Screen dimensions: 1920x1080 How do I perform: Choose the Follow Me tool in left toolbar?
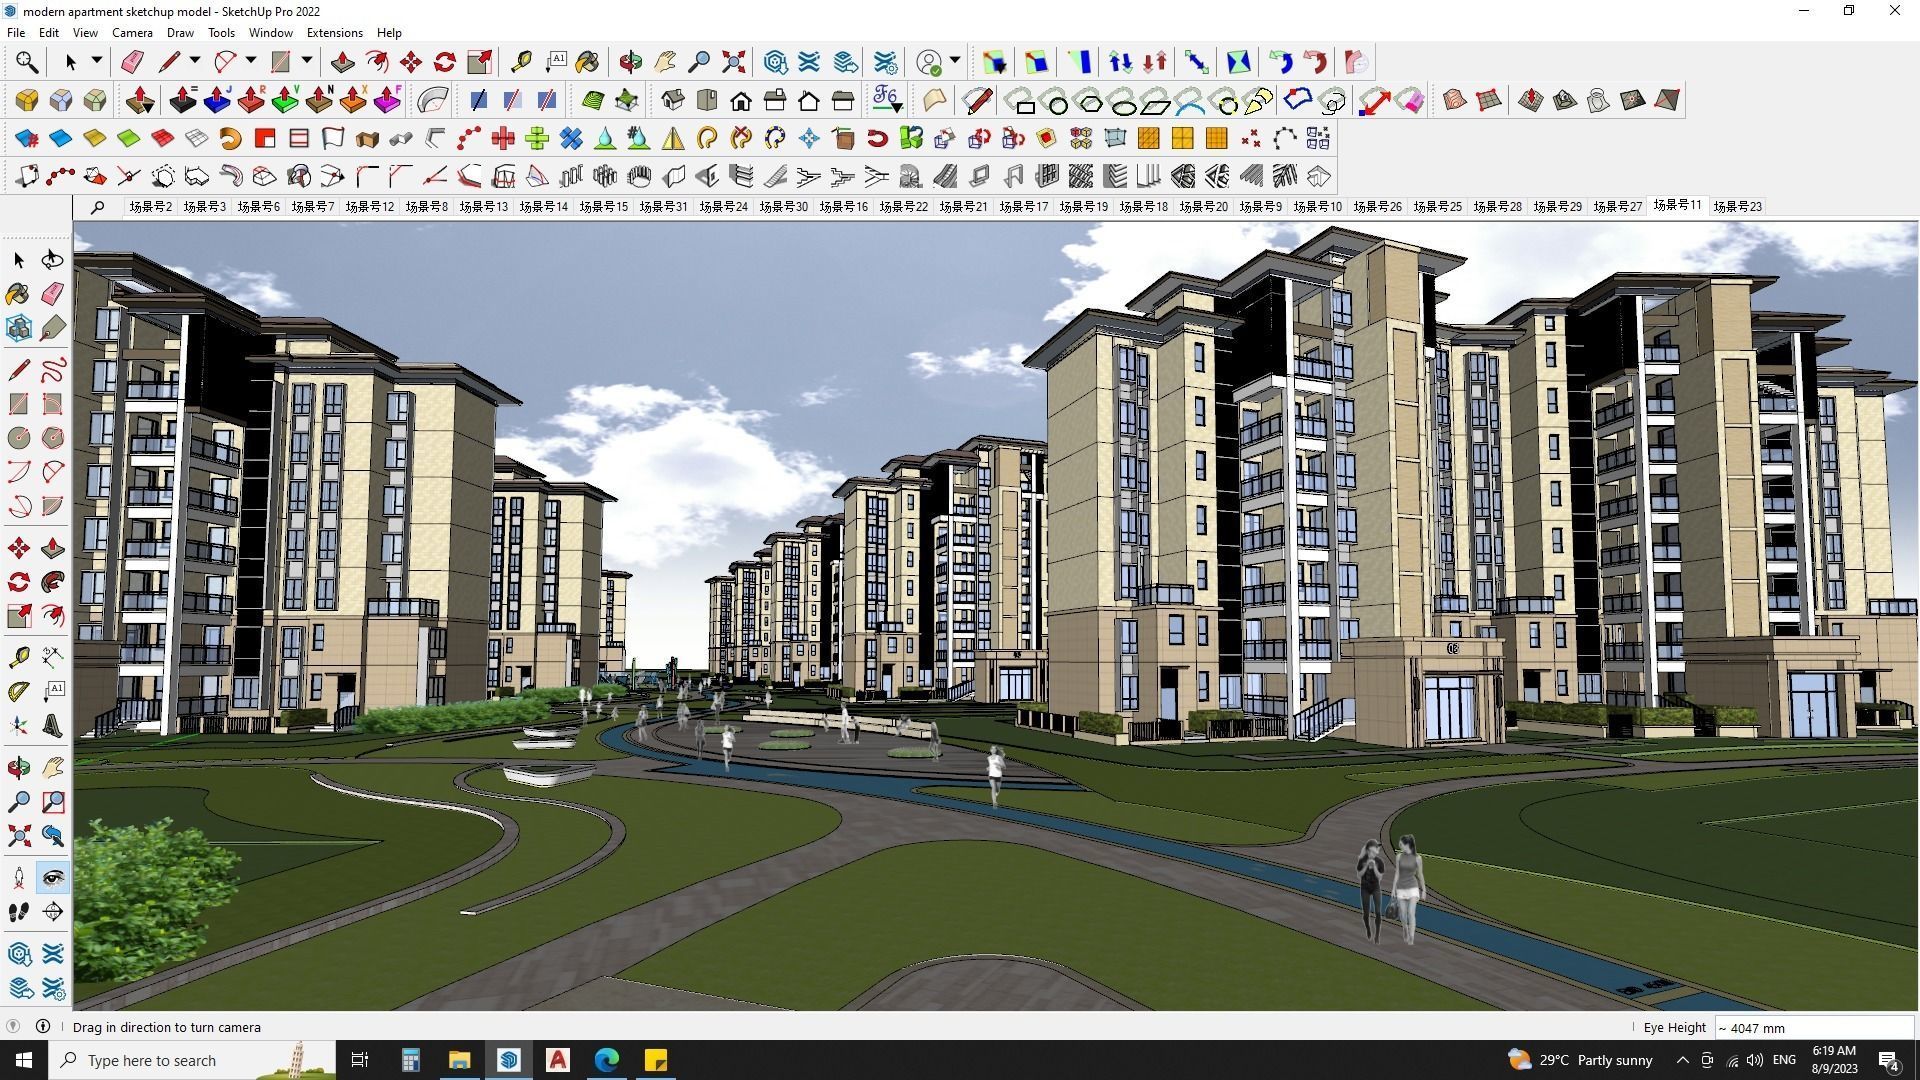[53, 582]
